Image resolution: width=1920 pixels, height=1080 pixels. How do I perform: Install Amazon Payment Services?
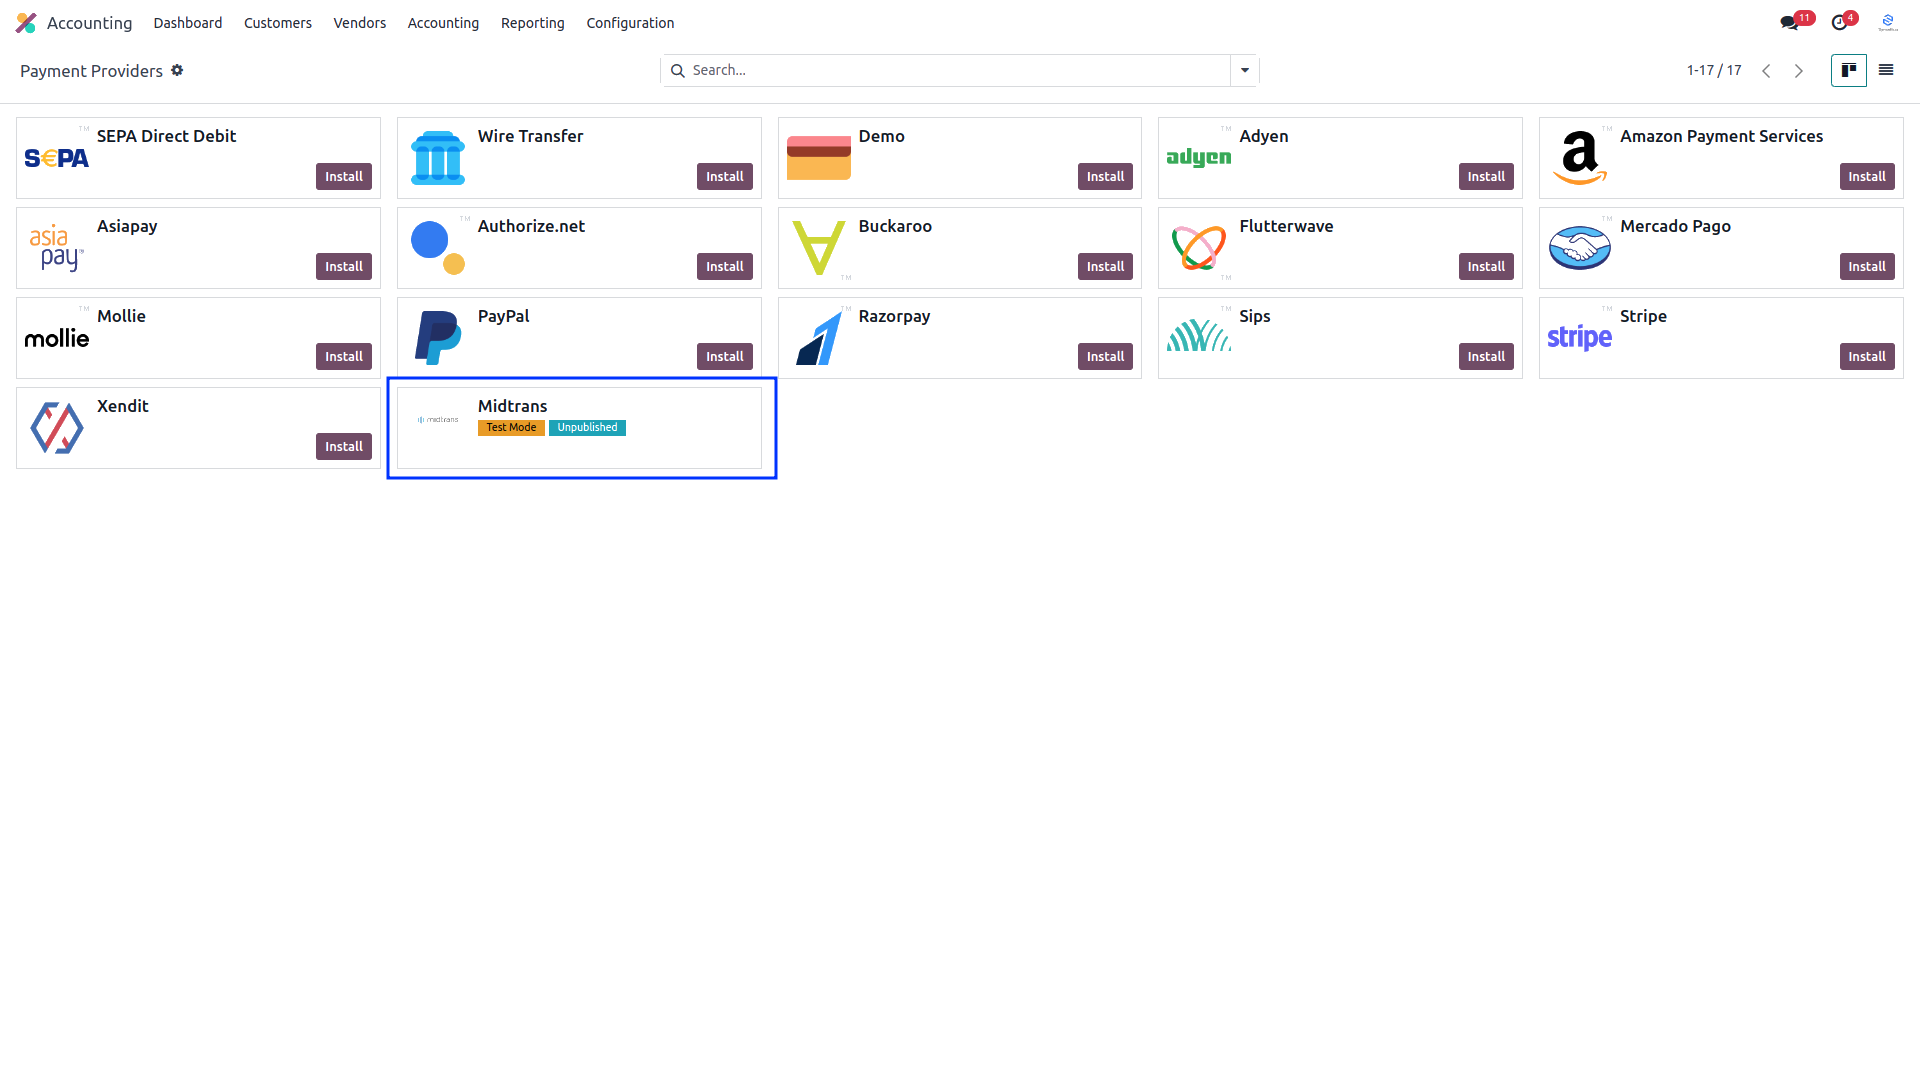click(1867, 176)
